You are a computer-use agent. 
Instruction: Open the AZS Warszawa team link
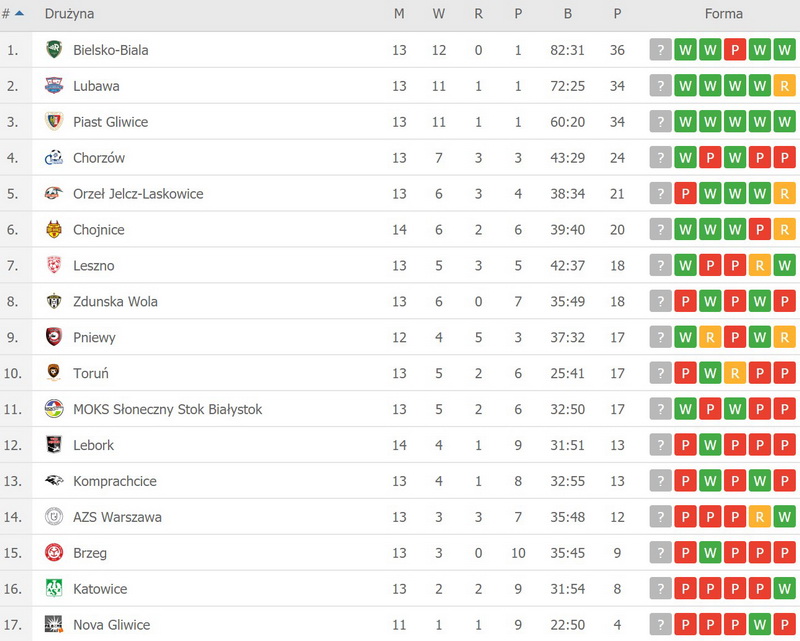coord(117,518)
